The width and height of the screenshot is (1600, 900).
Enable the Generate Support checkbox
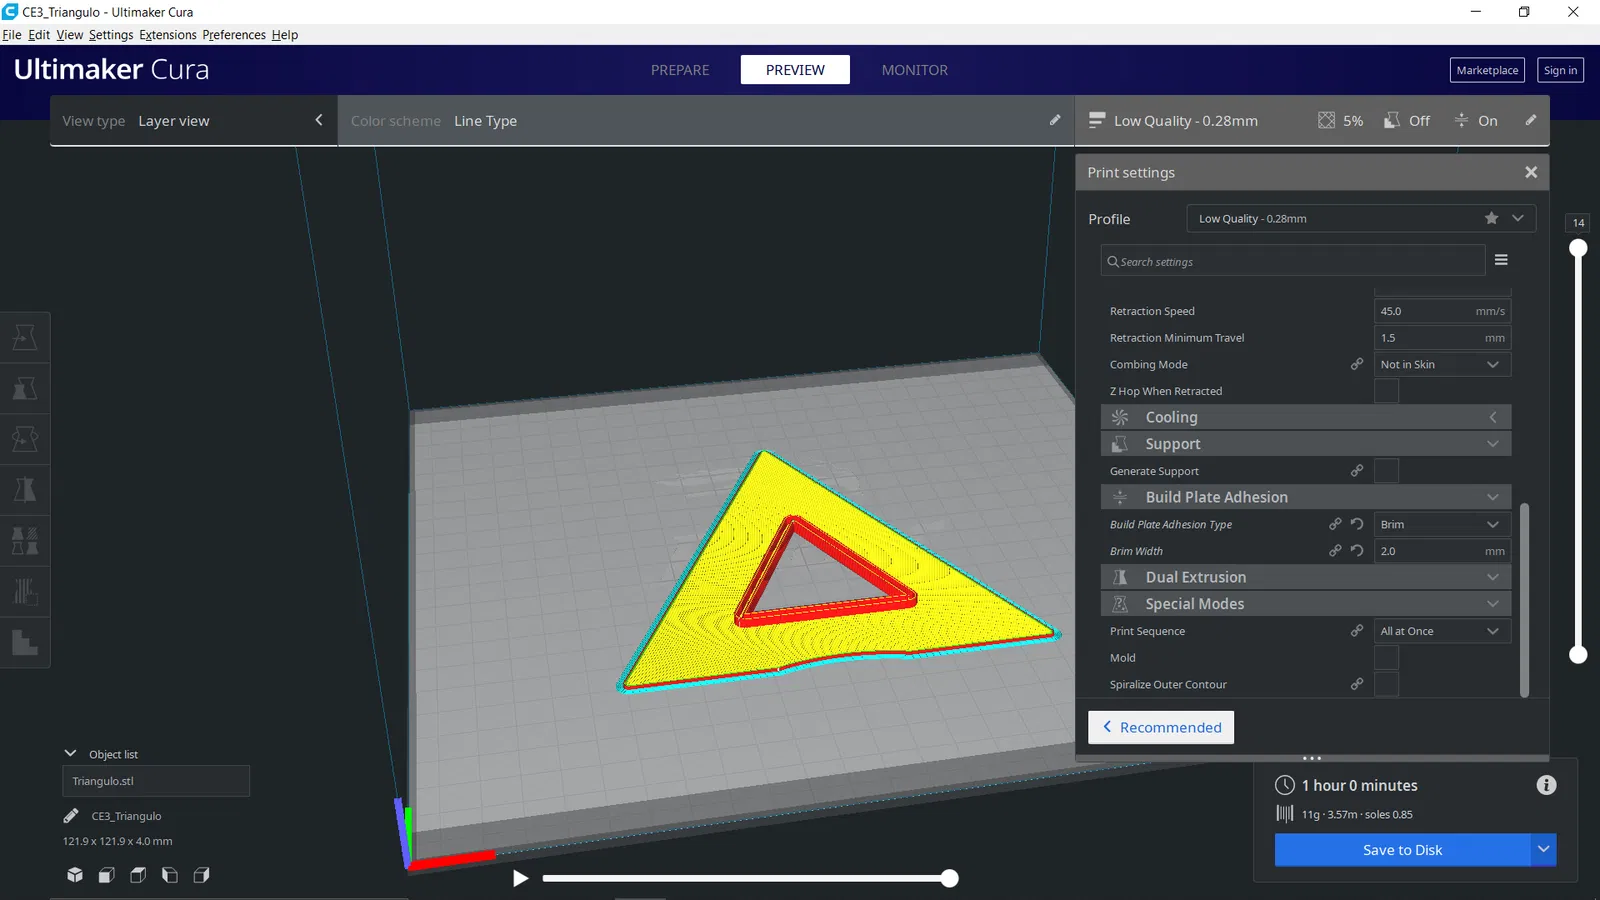[1386, 471]
